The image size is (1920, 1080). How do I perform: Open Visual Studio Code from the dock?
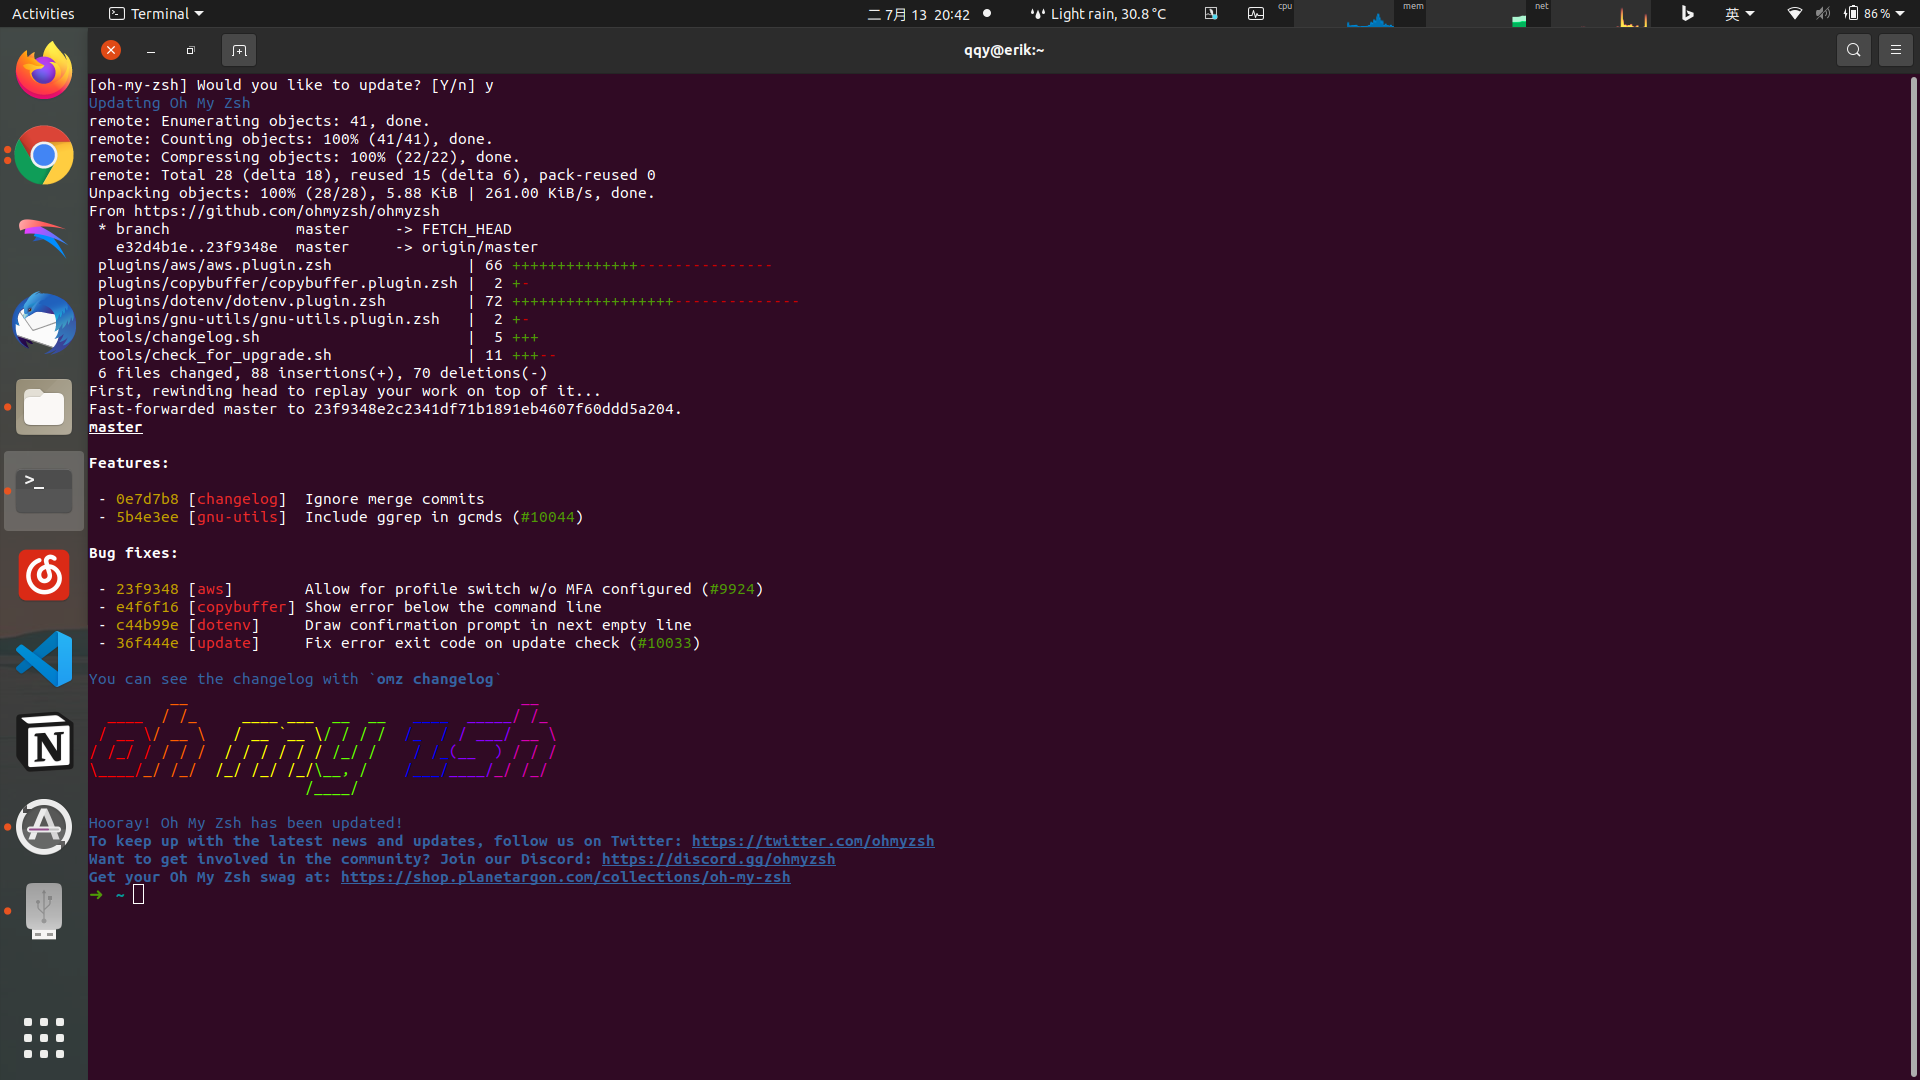[x=44, y=659]
